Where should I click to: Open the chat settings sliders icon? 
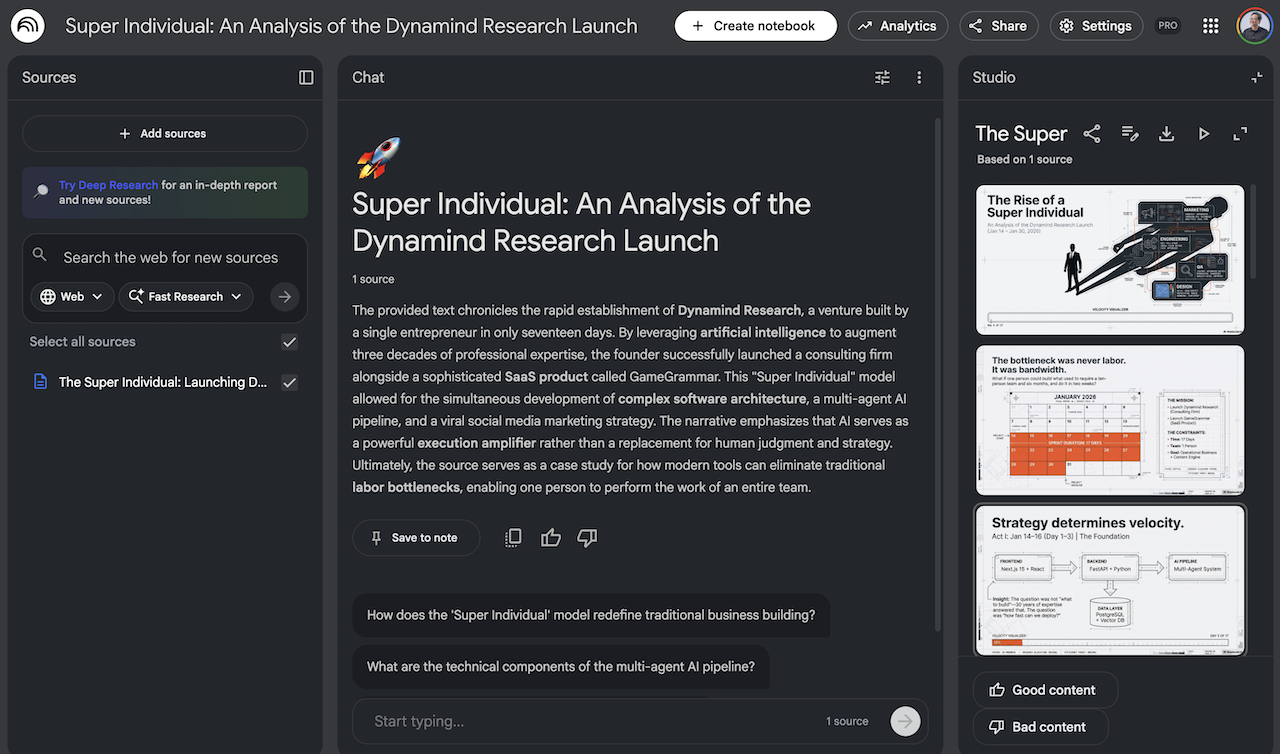click(x=882, y=77)
